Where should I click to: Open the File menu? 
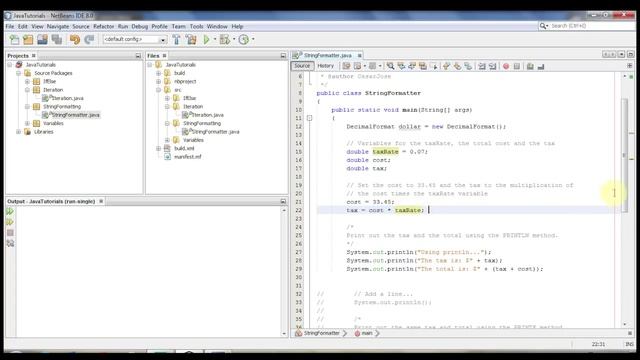[x=10, y=26]
